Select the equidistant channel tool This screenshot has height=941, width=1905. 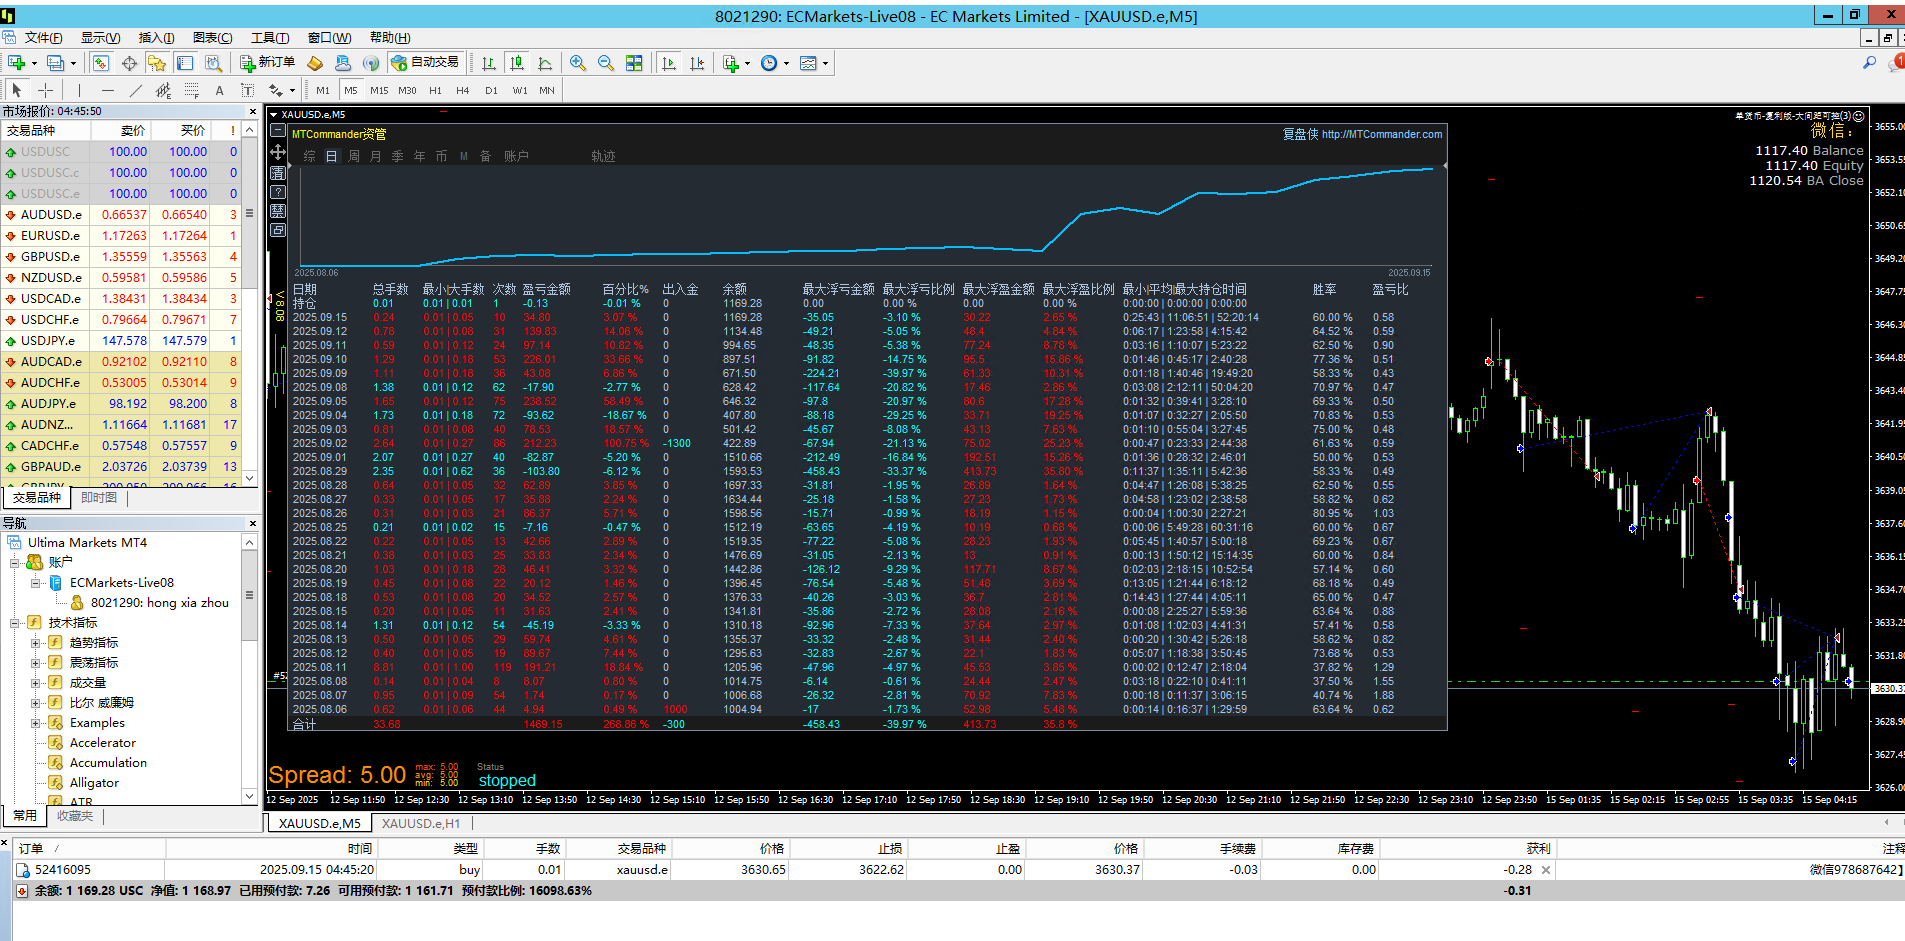coord(164,90)
